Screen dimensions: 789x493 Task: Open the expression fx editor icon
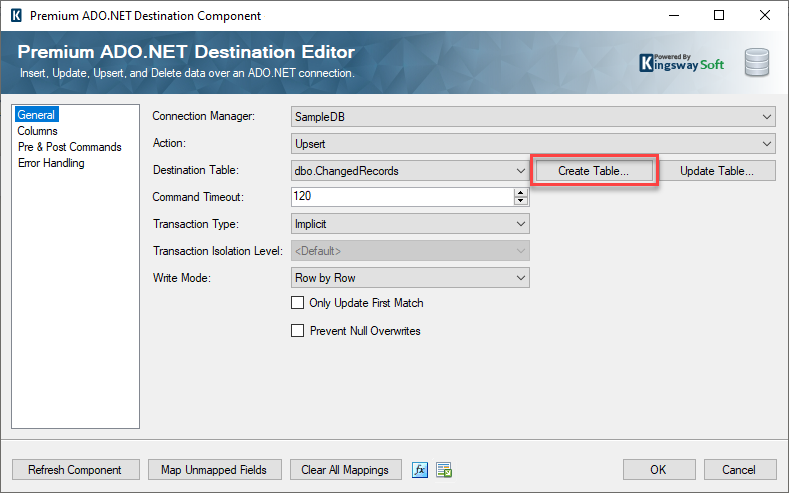[x=420, y=470]
